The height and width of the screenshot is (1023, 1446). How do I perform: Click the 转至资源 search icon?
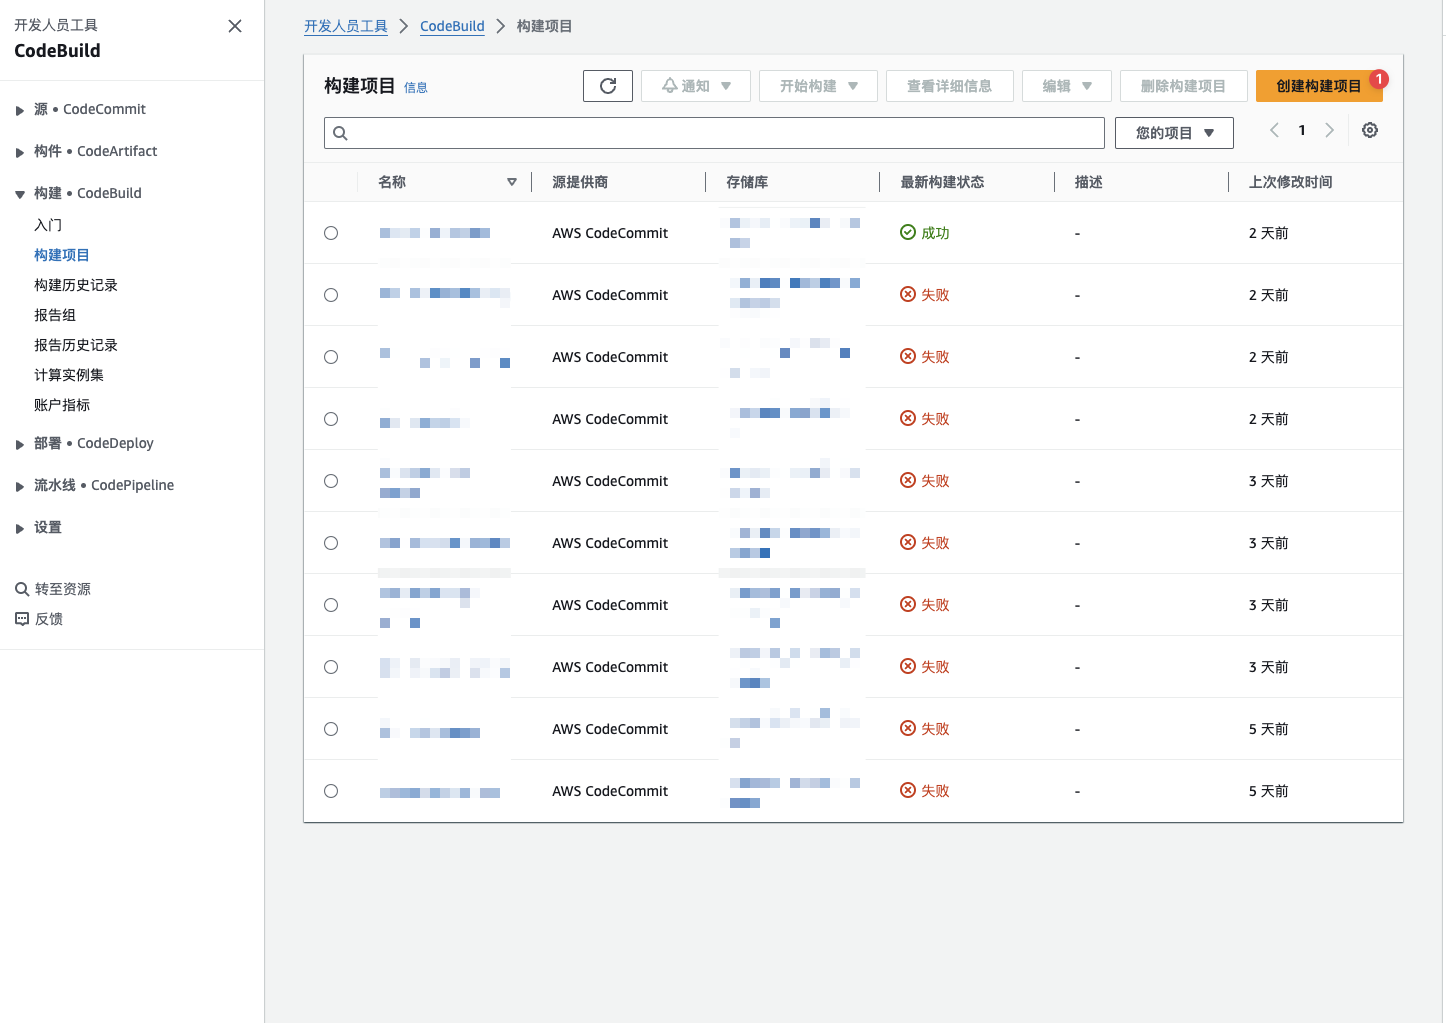[x=22, y=589]
